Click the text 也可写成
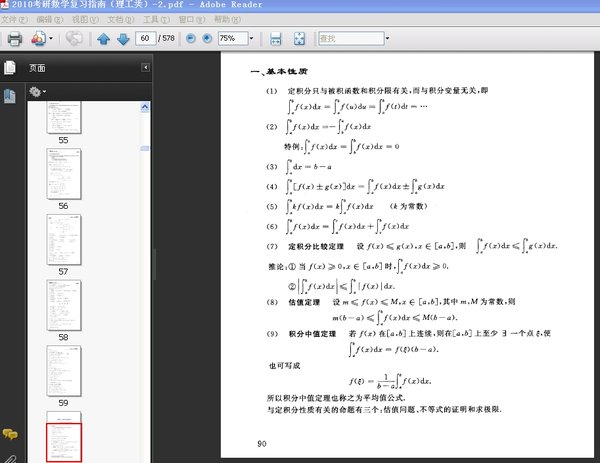 tap(285, 366)
